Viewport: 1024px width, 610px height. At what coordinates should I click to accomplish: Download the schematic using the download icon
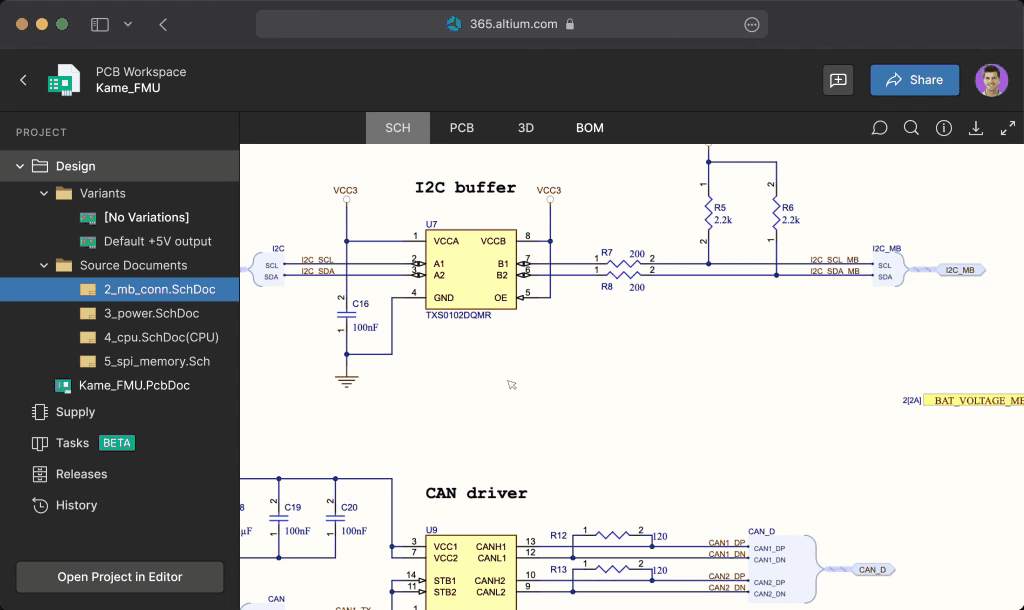click(975, 127)
